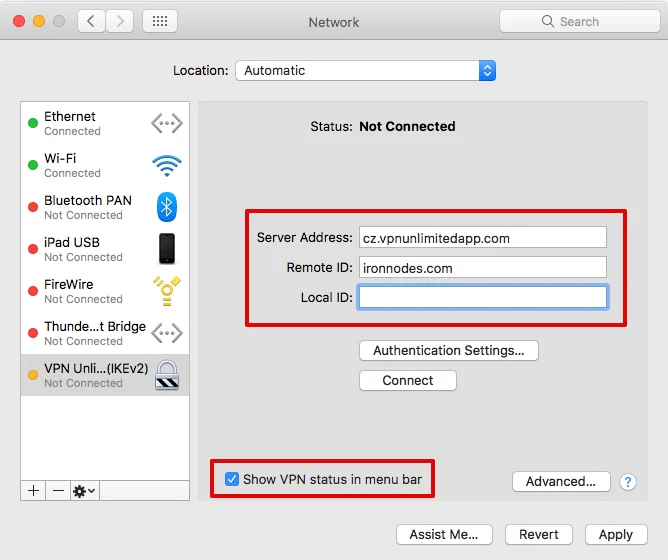The width and height of the screenshot is (668, 560).
Task: Select VPN Unlimited IKEv2 service entry
Action: coord(95,375)
